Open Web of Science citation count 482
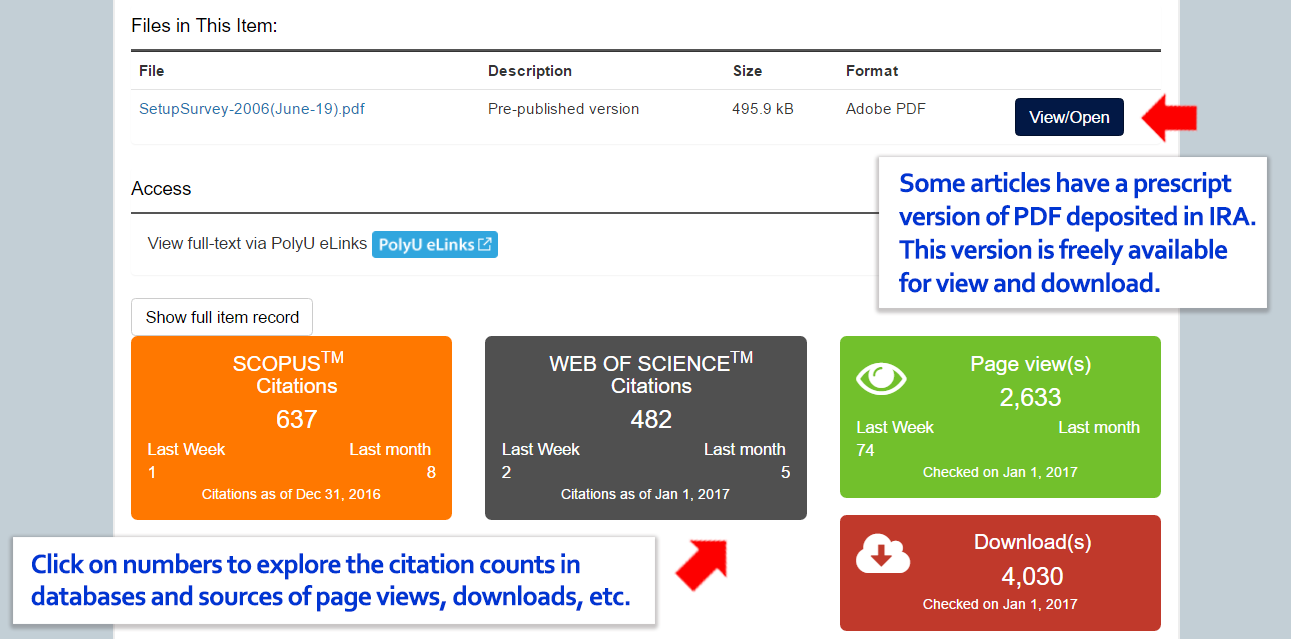 pyautogui.click(x=651, y=419)
